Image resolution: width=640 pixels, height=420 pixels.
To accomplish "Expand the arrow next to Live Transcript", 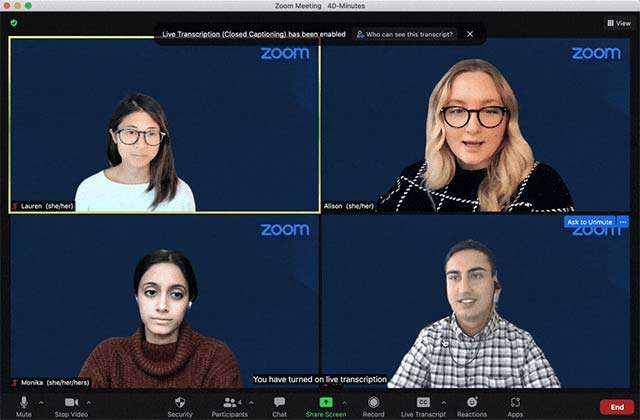I will pyautogui.click(x=444, y=402).
